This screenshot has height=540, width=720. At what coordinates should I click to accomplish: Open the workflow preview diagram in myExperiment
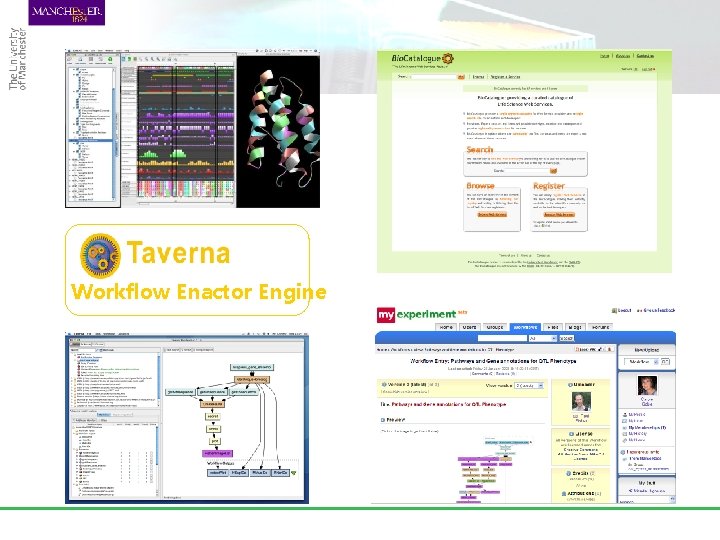coord(494,470)
